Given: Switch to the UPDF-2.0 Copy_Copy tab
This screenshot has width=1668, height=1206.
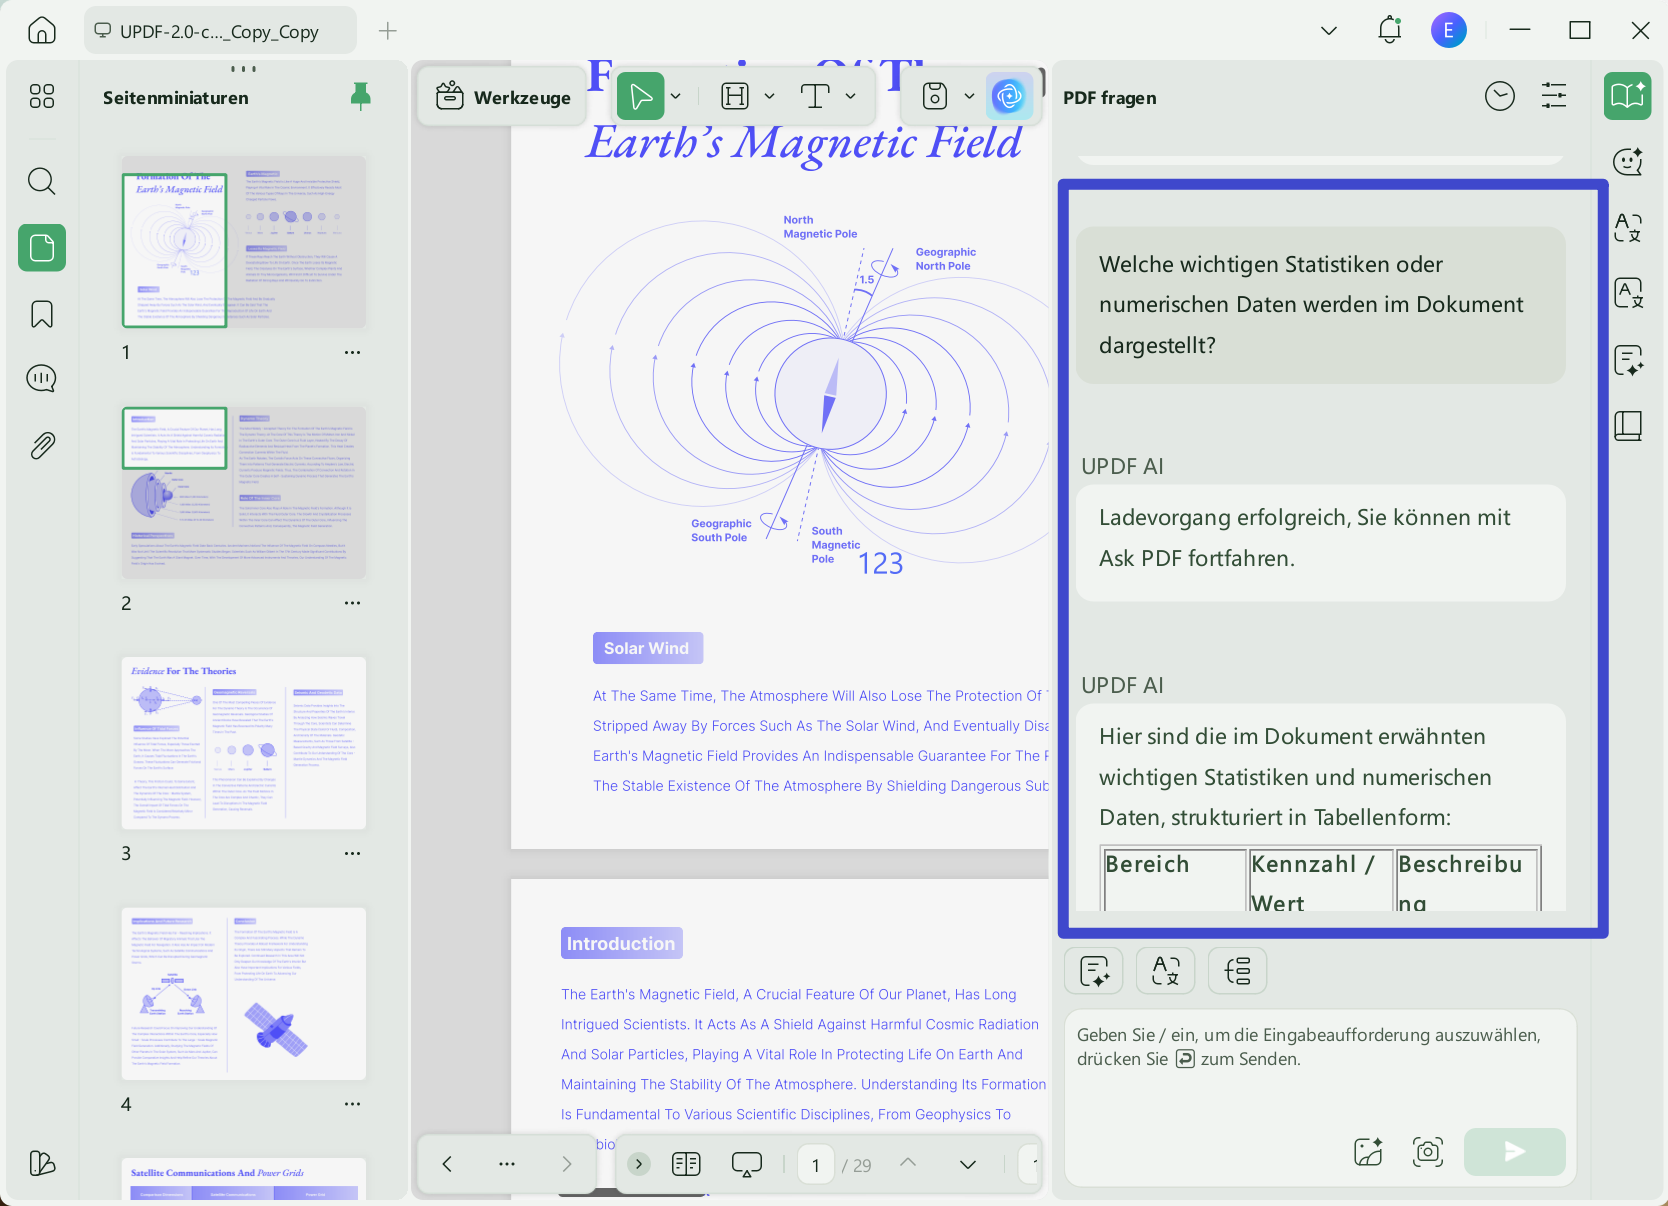Looking at the screenshot, I should tap(220, 31).
